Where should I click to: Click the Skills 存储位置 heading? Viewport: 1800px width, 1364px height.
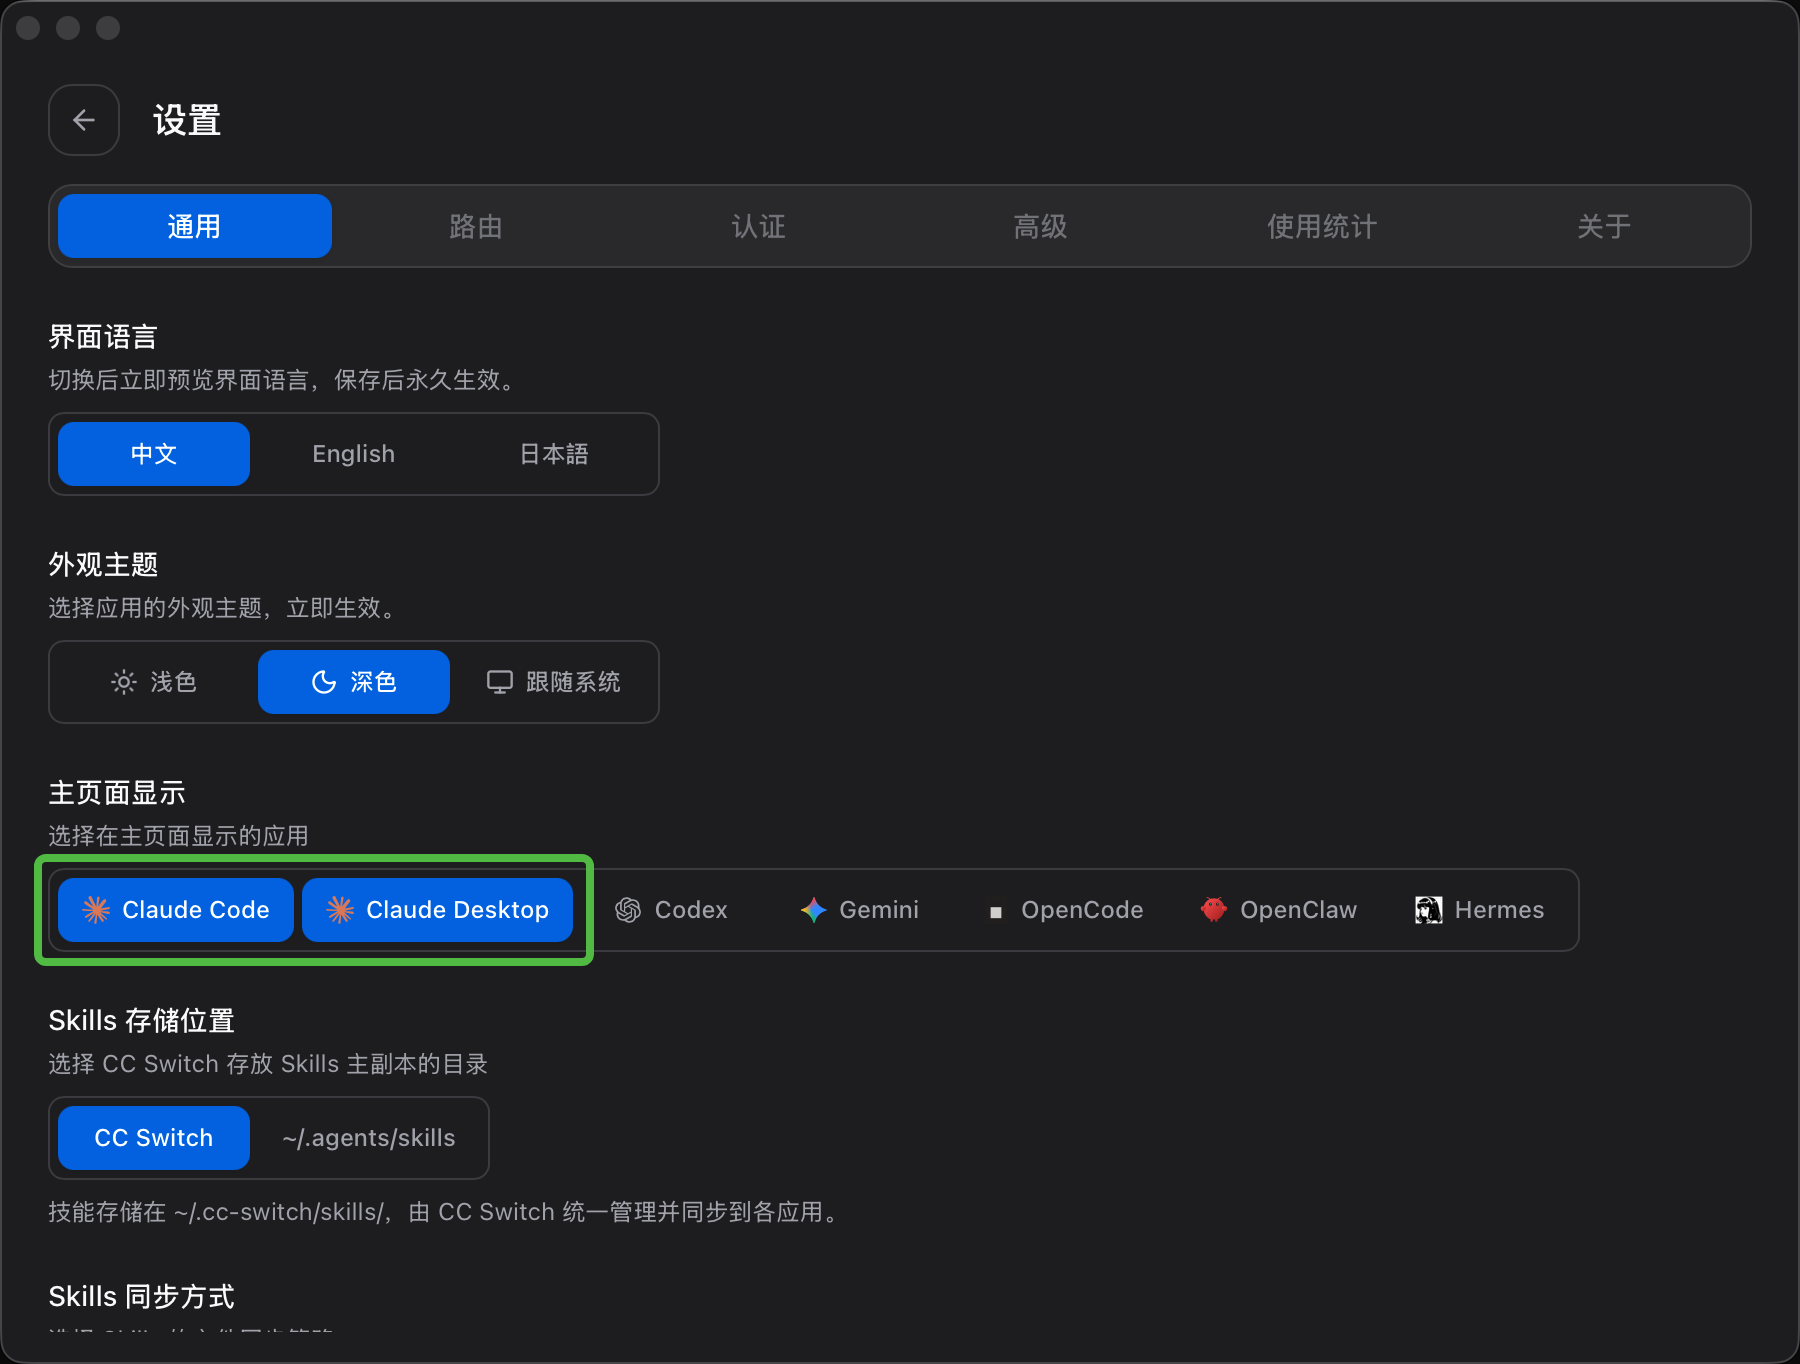[141, 1021]
